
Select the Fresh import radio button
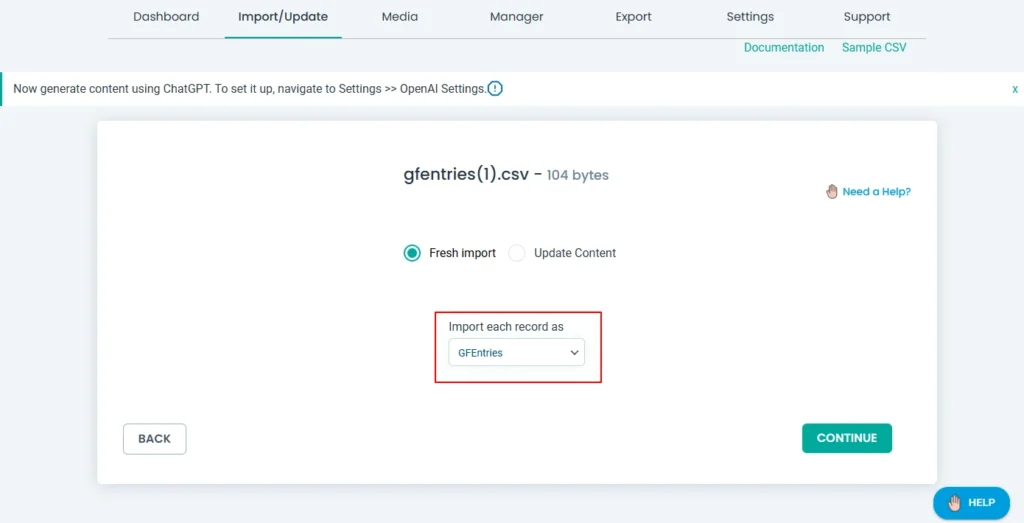pyautogui.click(x=412, y=253)
